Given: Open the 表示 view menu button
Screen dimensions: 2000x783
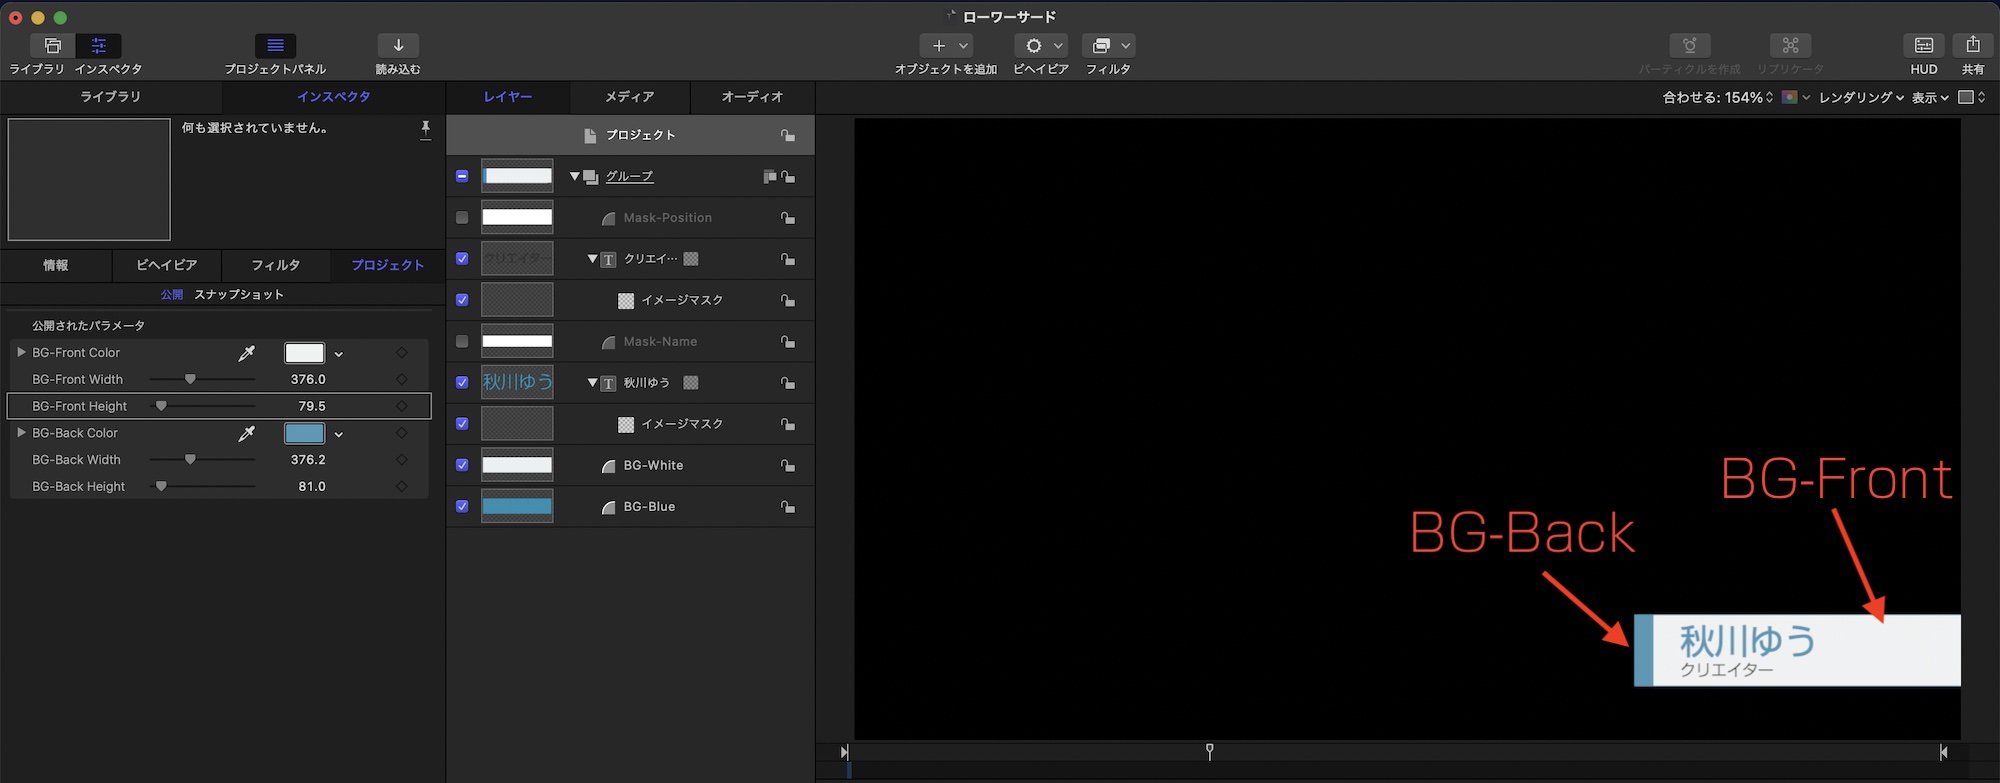Looking at the screenshot, I should coord(1930,97).
